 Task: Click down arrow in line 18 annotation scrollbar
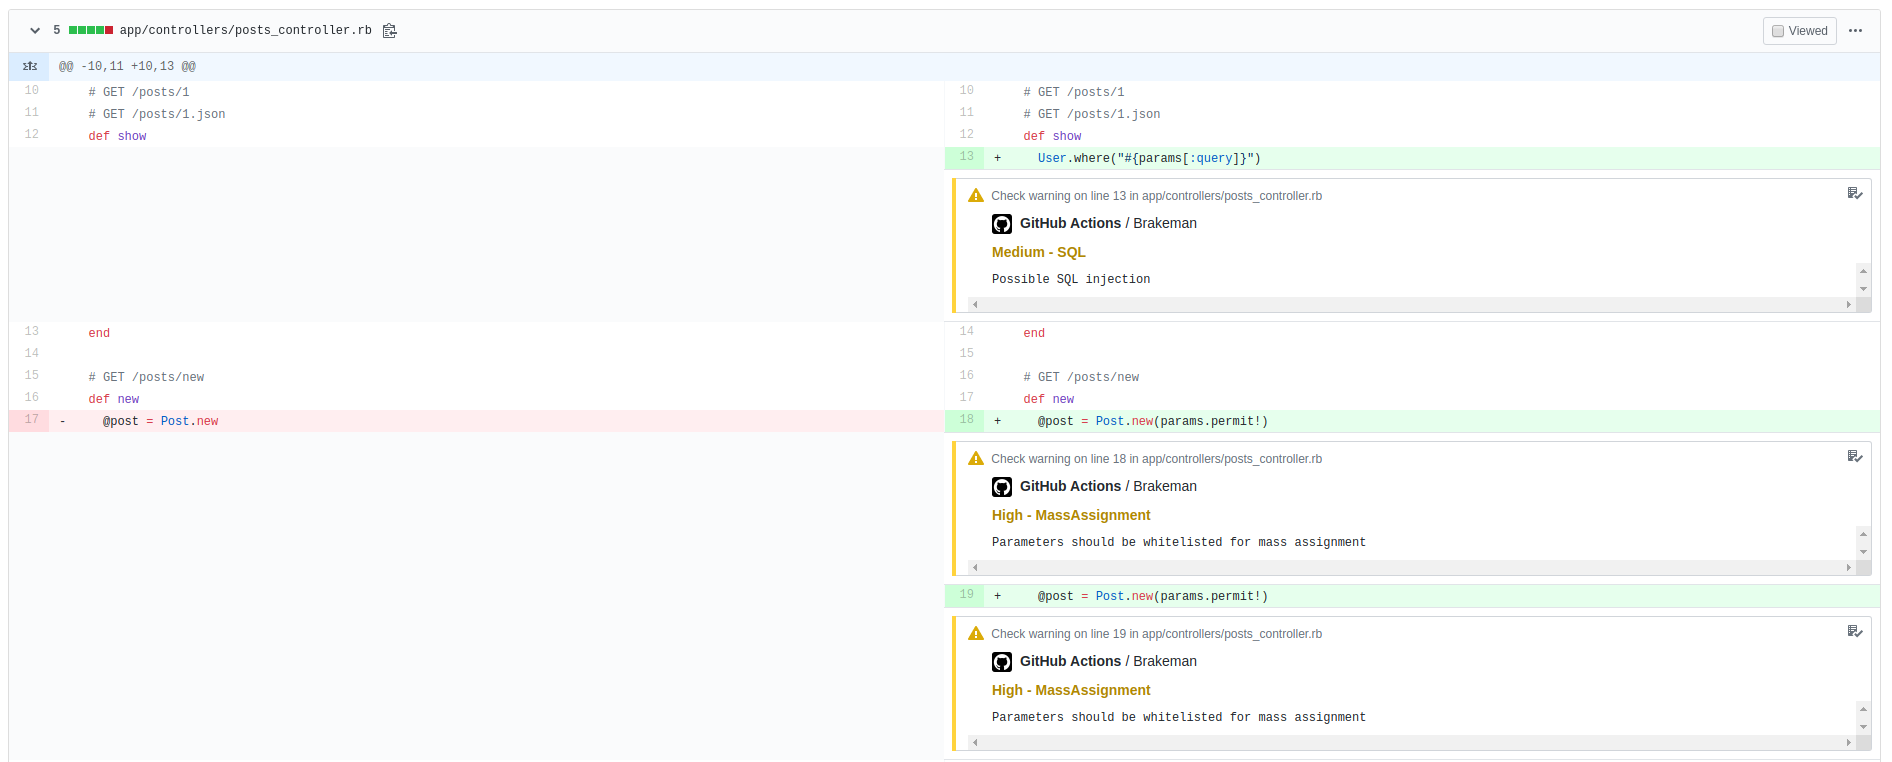point(1863,552)
